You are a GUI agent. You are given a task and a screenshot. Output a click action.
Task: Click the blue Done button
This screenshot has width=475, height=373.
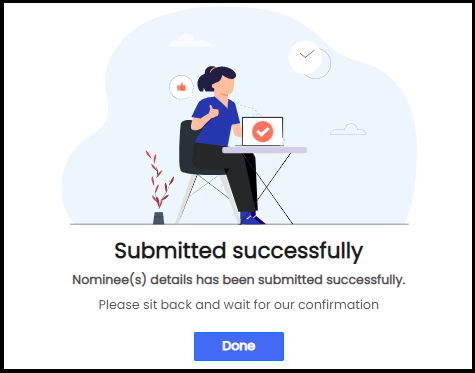(239, 346)
